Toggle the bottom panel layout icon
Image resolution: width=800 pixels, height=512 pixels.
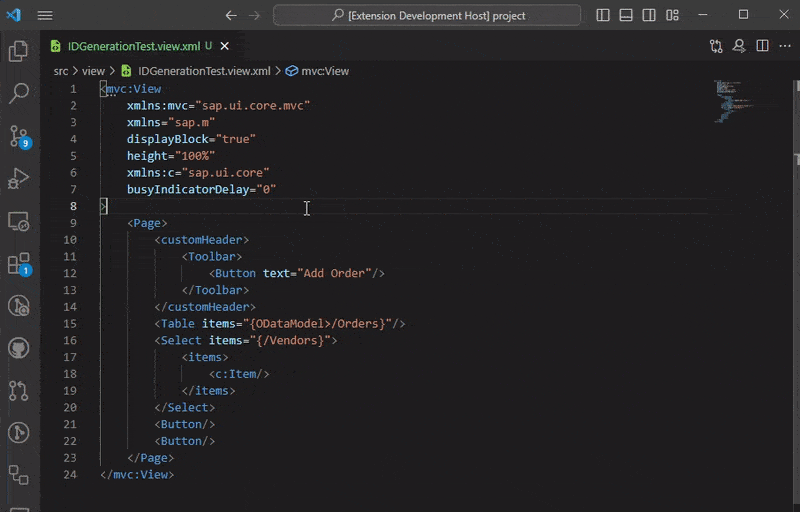coord(626,15)
